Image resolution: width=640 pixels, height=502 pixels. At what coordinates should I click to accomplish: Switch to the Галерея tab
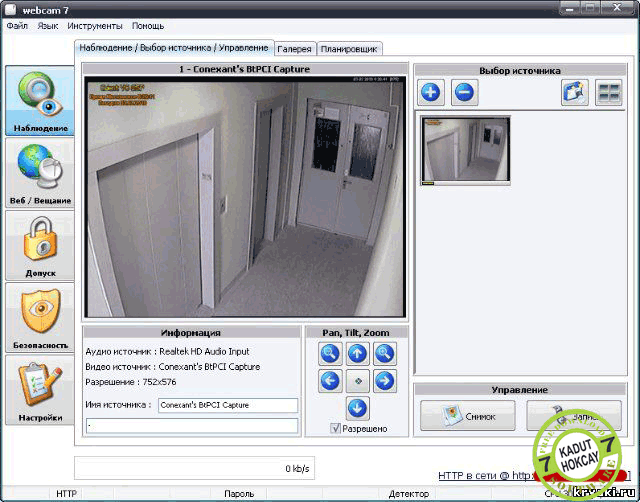click(x=294, y=49)
